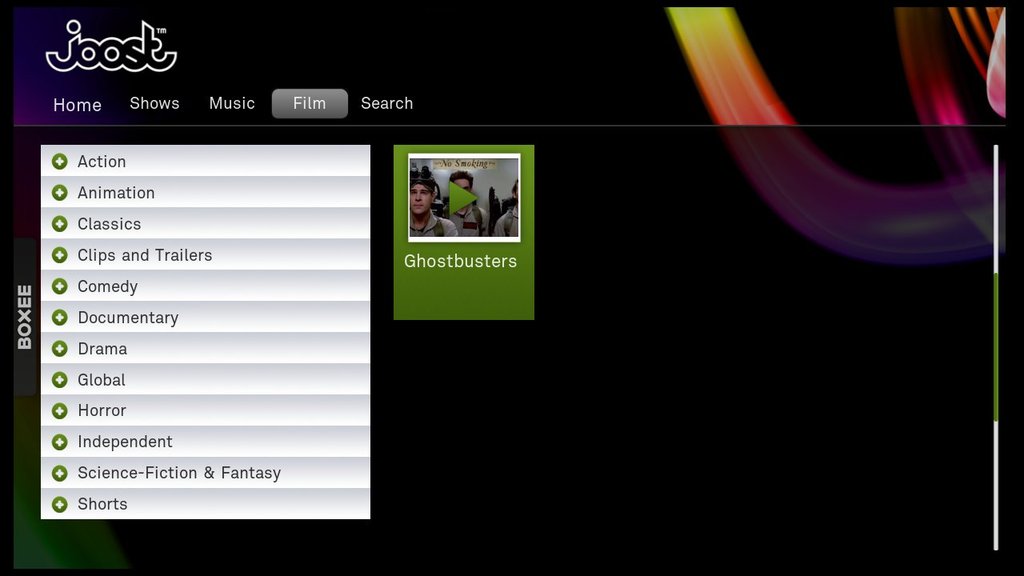Expand the Global genre plus icon
Image resolution: width=1024 pixels, height=576 pixels.
coord(59,379)
